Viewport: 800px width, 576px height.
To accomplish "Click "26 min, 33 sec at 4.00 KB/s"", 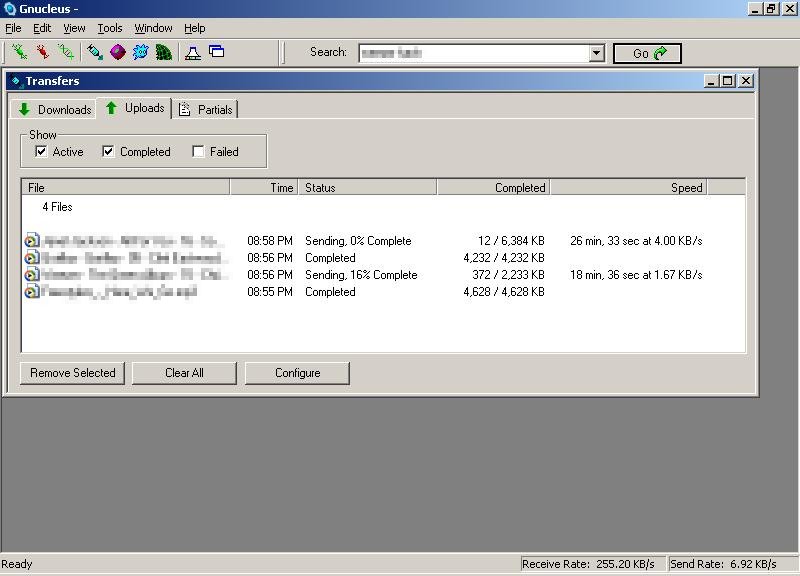I will (636, 241).
